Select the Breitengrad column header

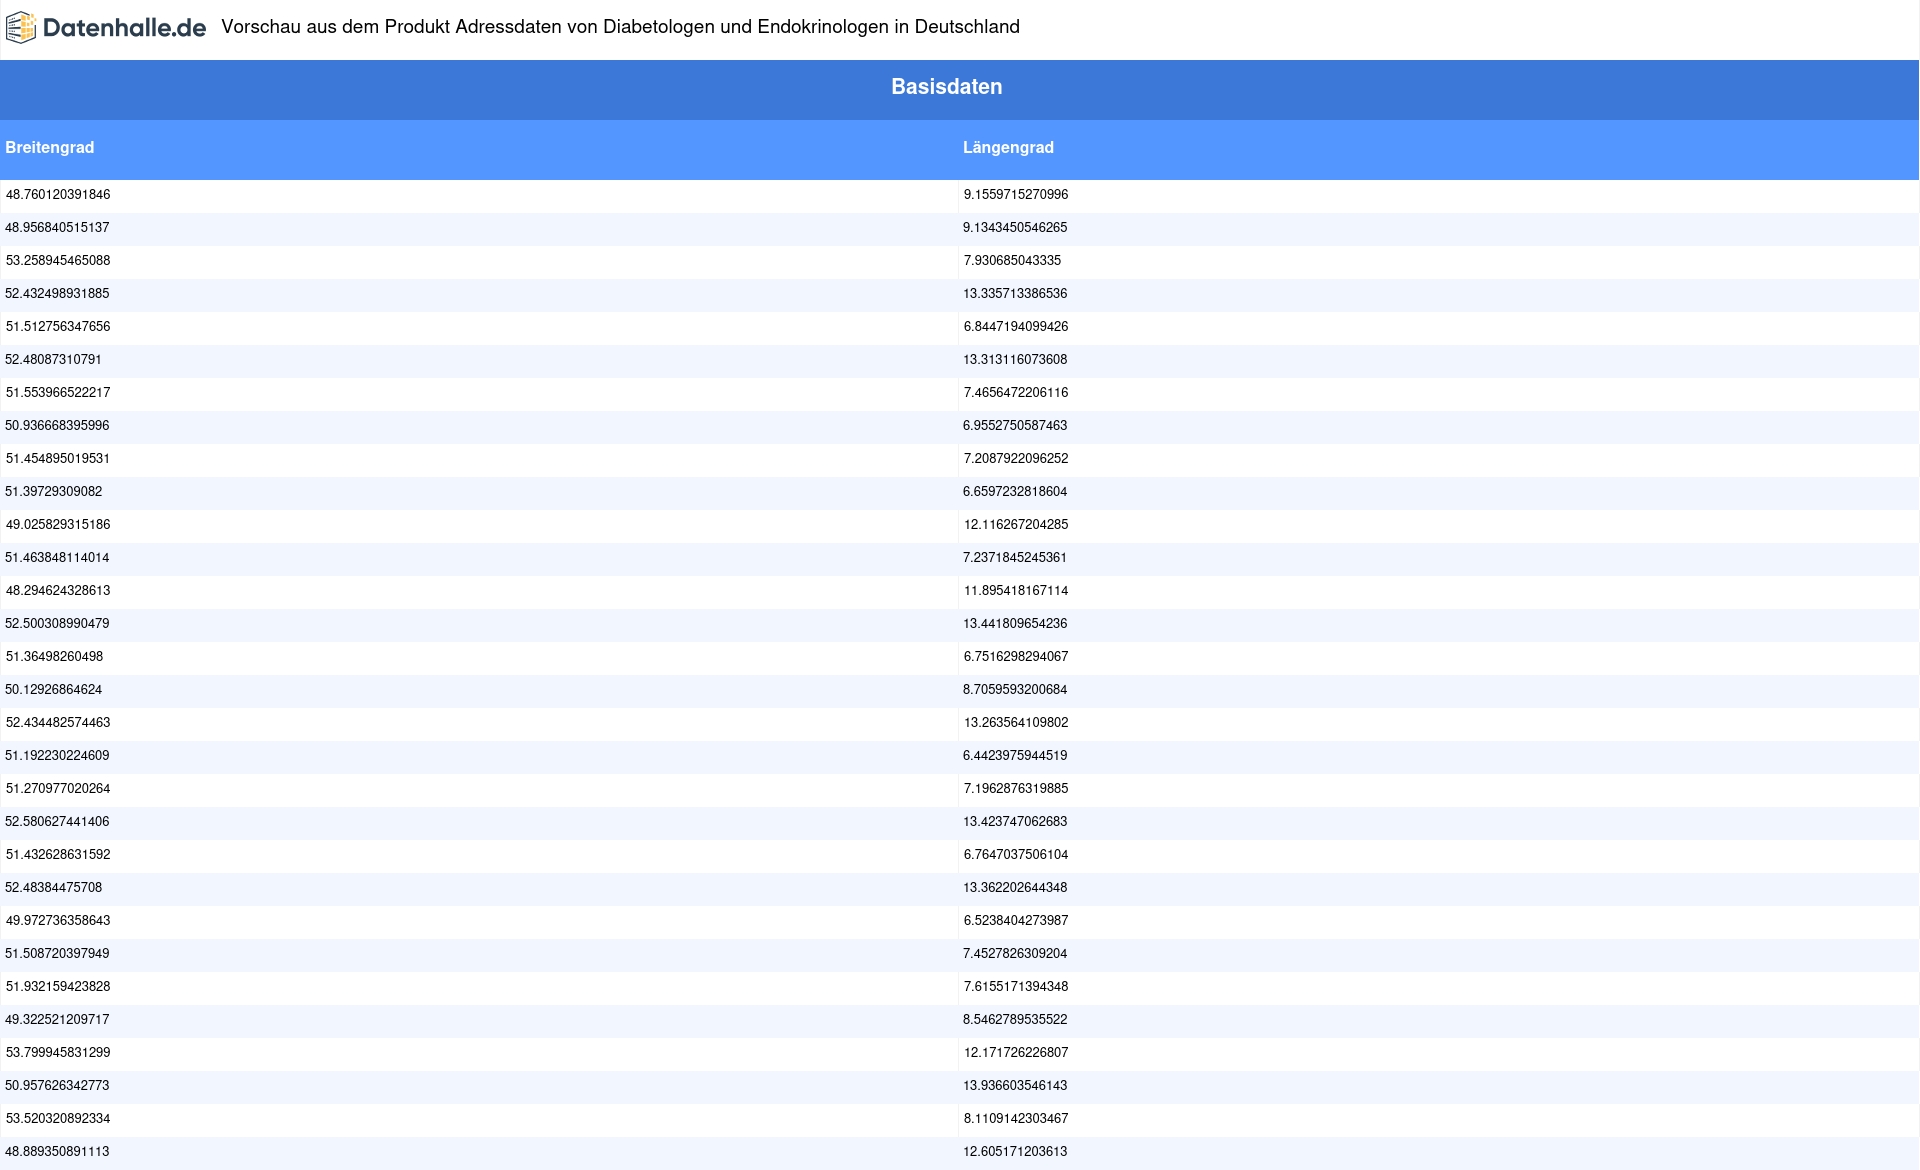50,148
